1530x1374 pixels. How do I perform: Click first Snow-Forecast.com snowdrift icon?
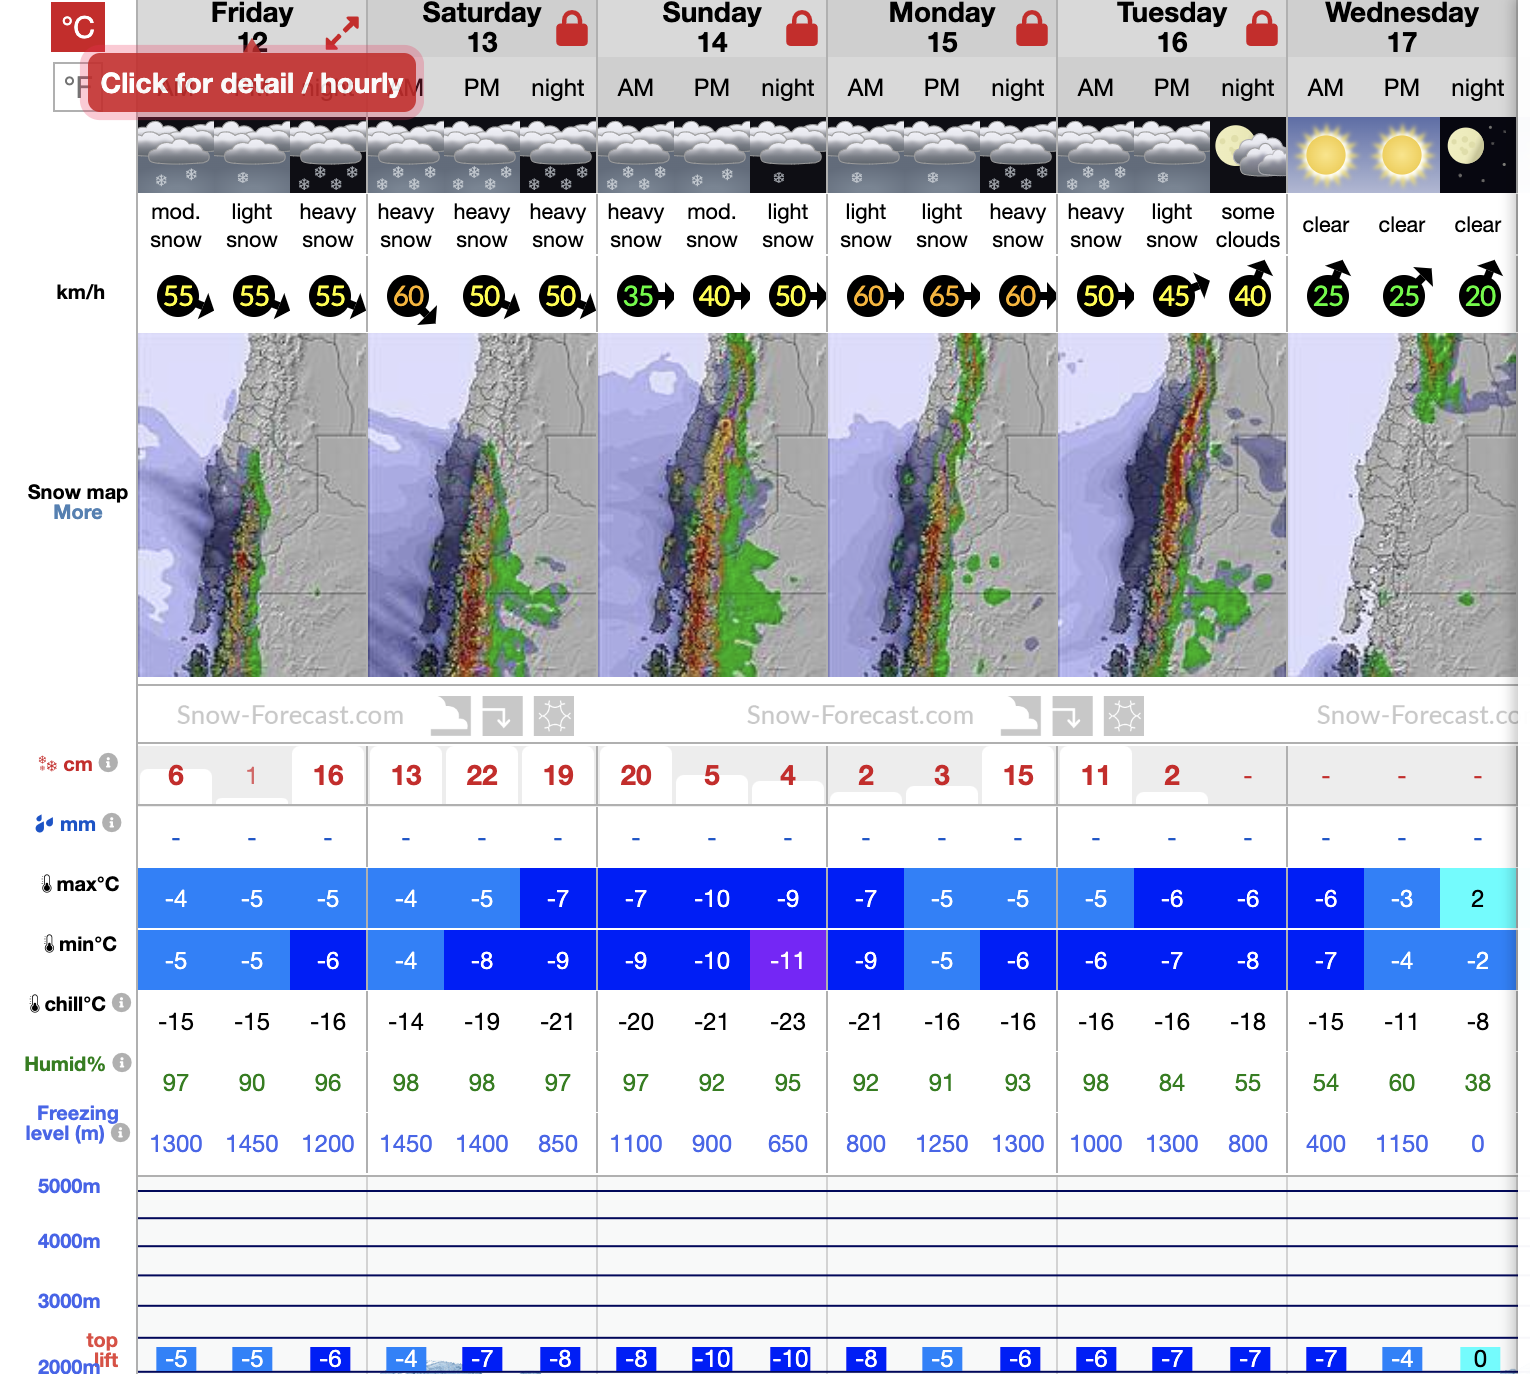[x=452, y=716]
